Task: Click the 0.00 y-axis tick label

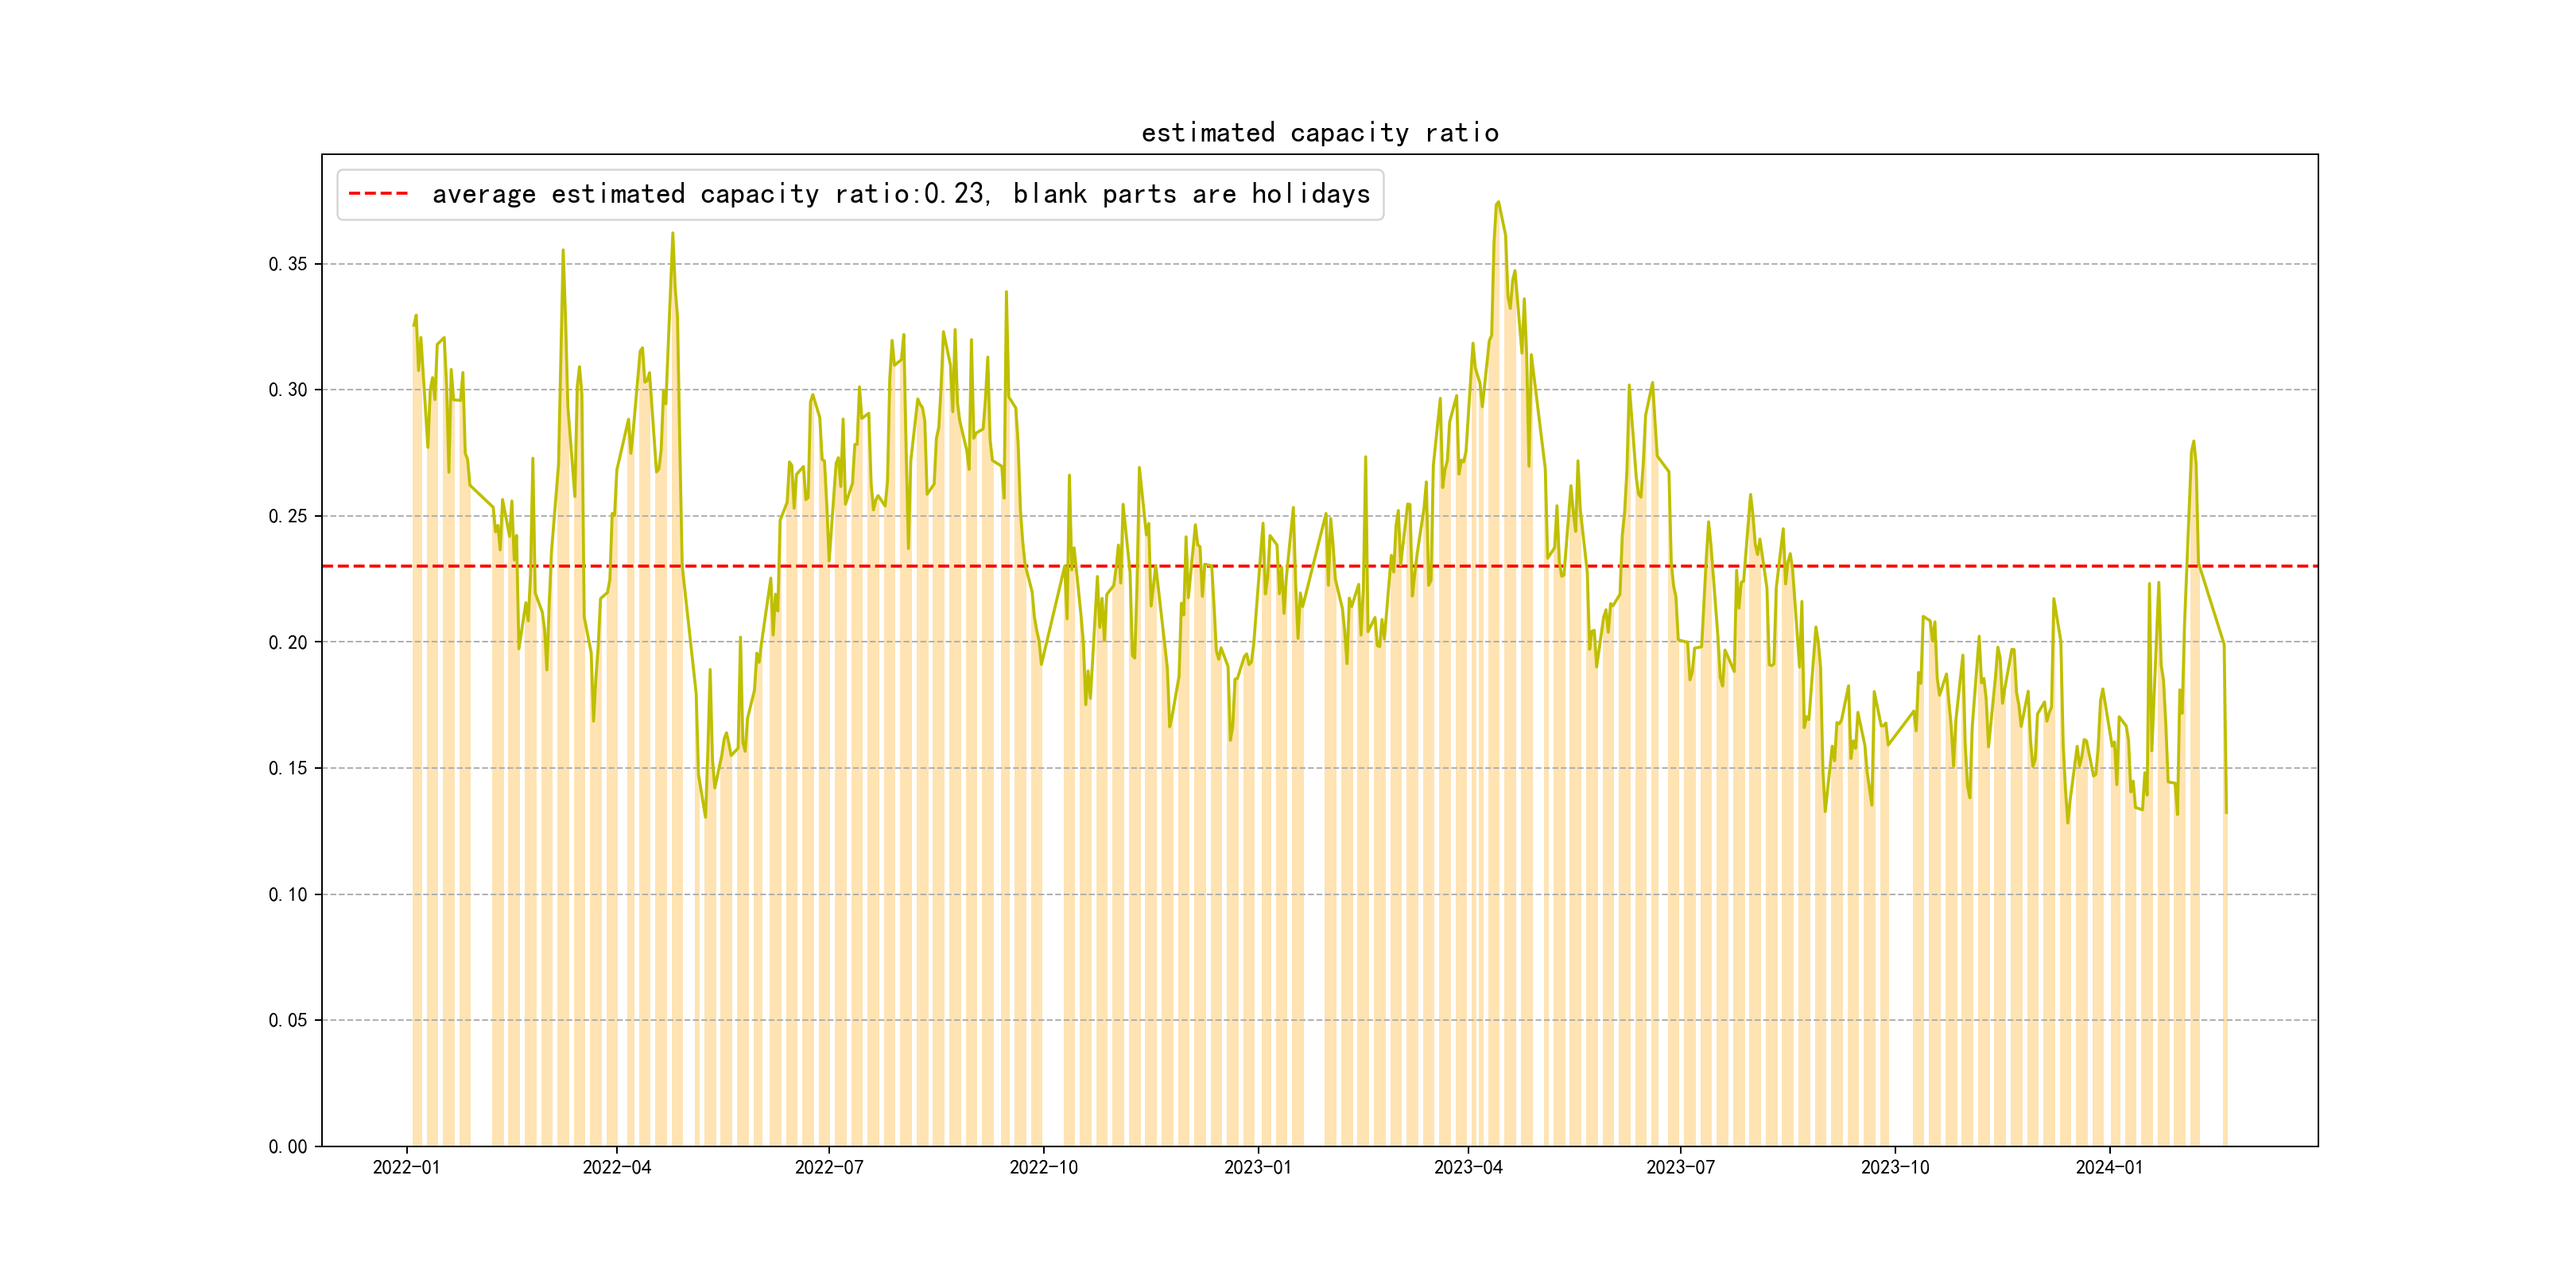Action: click(288, 1146)
